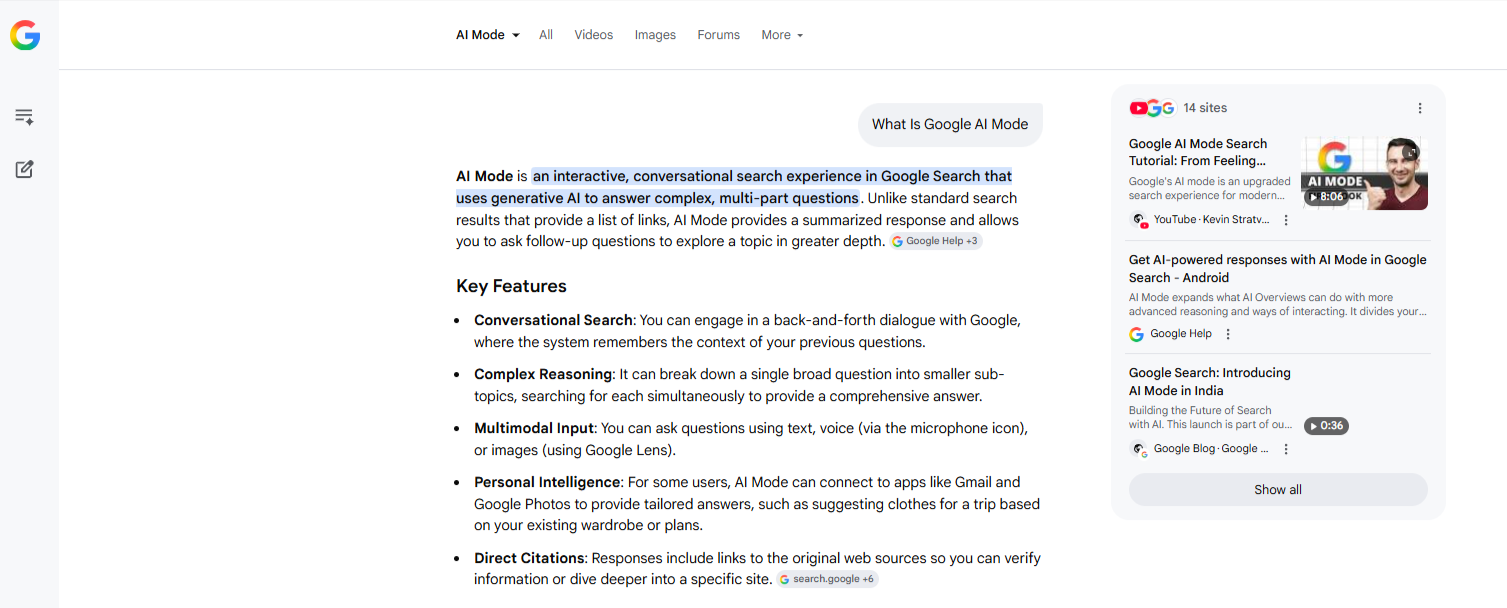1507x608 pixels.
Task: Play the 0:36 AI Mode in India video
Action: click(x=1326, y=426)
